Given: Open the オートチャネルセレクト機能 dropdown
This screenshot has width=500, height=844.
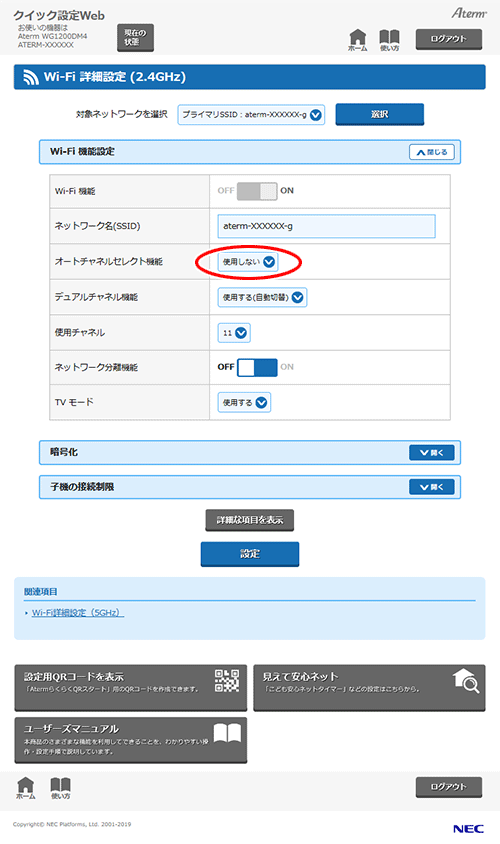Looking at the screenshot, I should [248, 262].
